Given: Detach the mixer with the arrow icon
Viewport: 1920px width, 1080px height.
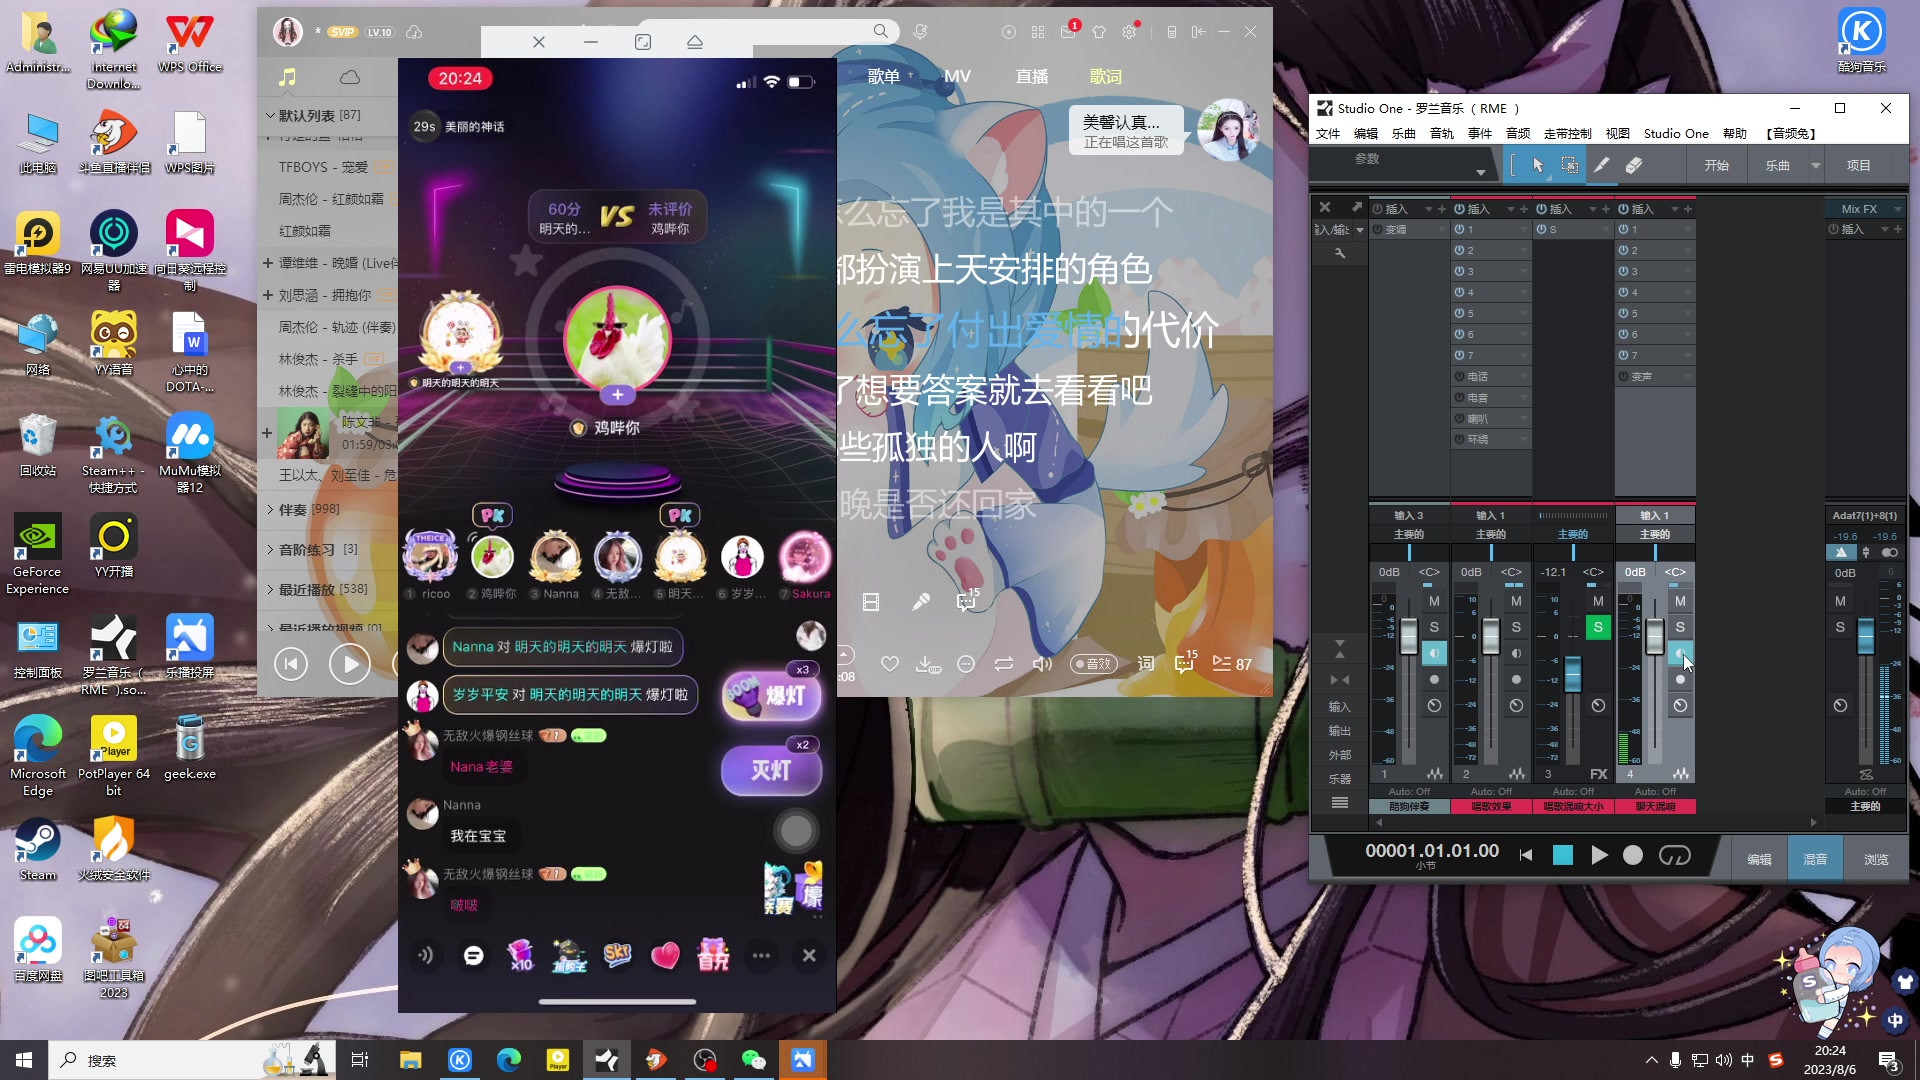Looking at the screenshot, I should pyautogui.click(x=1357, y=207).
